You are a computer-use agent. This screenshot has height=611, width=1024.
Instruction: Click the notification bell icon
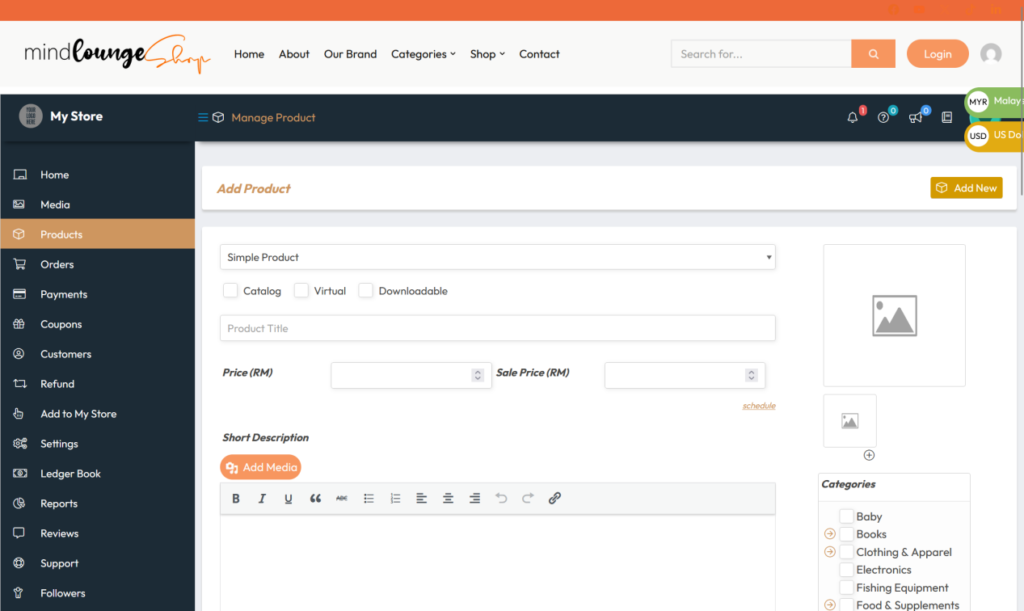[x=852, y=118]
